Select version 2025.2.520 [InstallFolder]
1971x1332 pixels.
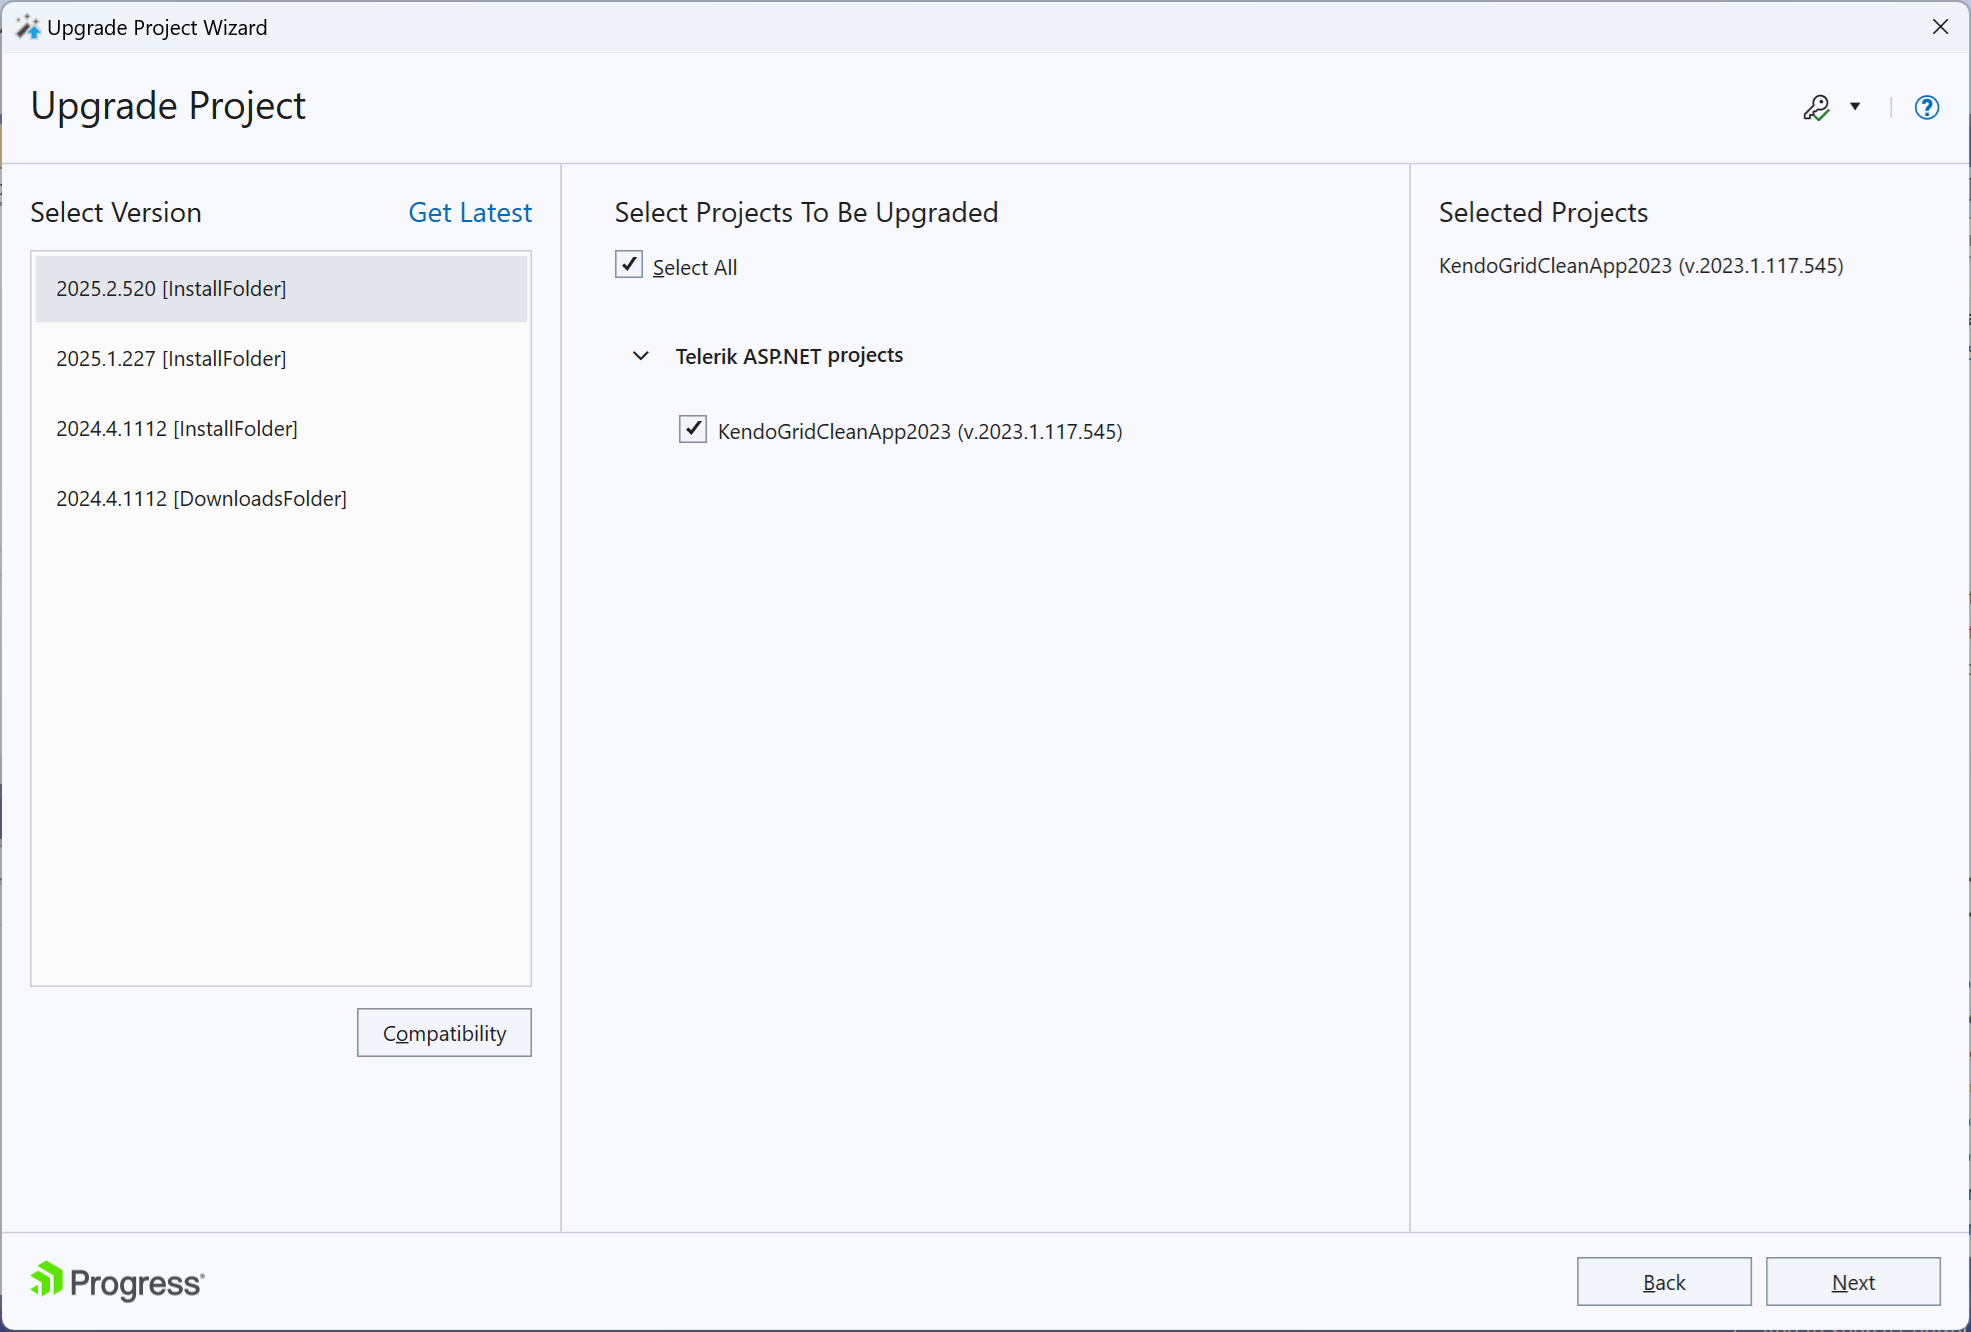pos(171,289)
